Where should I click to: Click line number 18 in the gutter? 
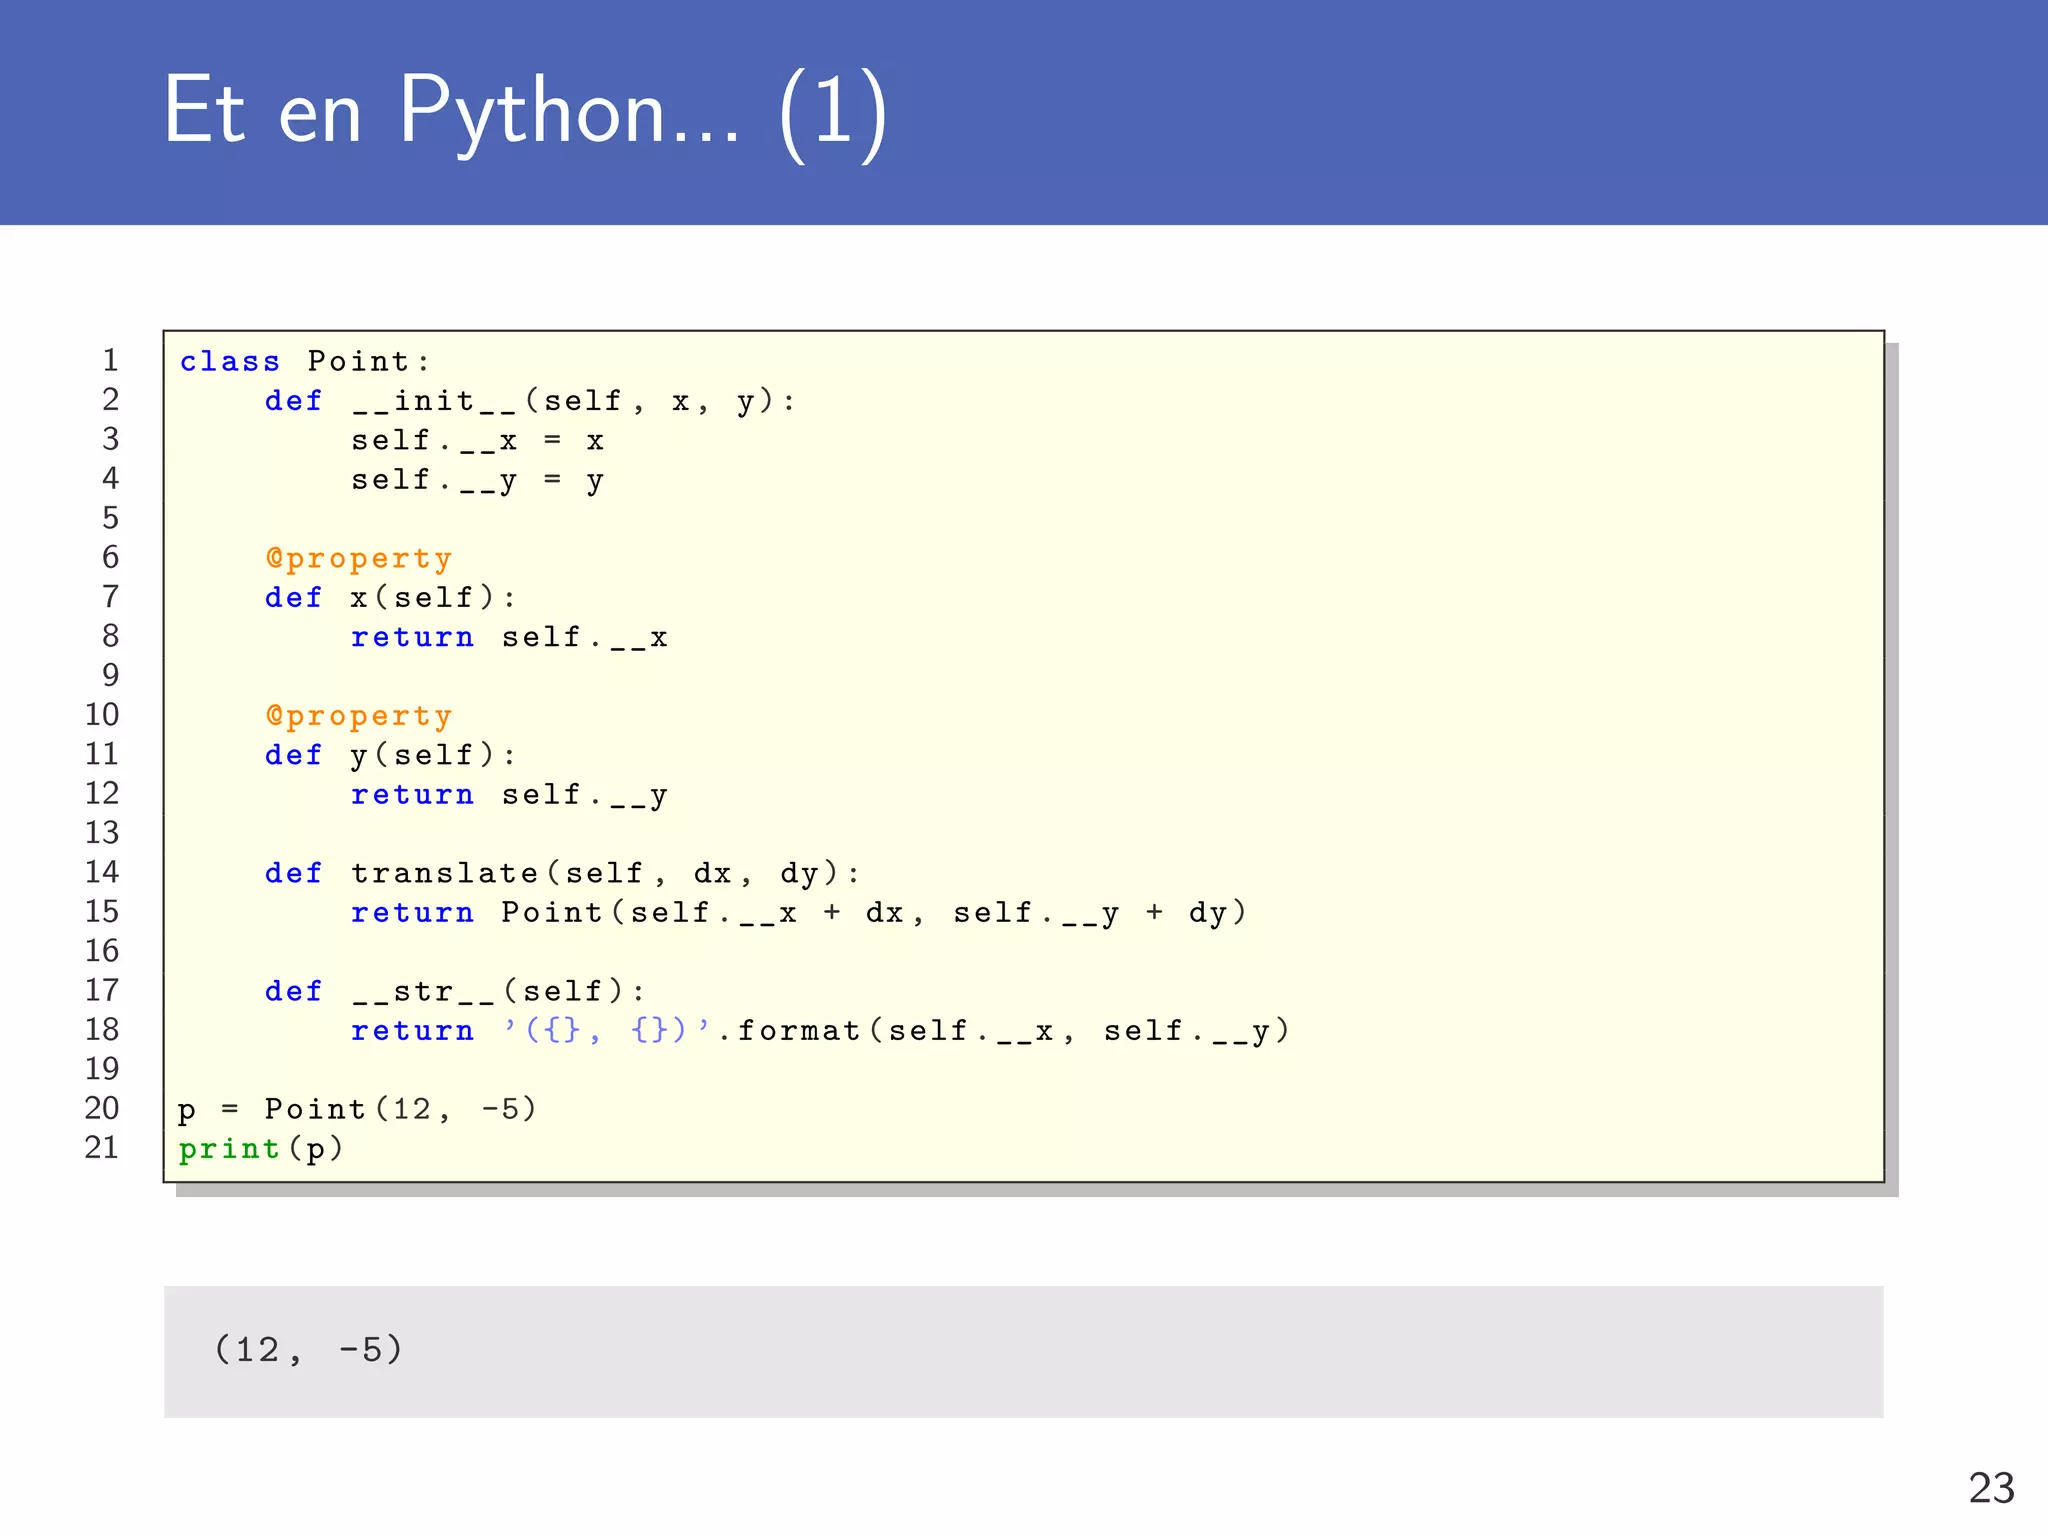[102, 1029]
